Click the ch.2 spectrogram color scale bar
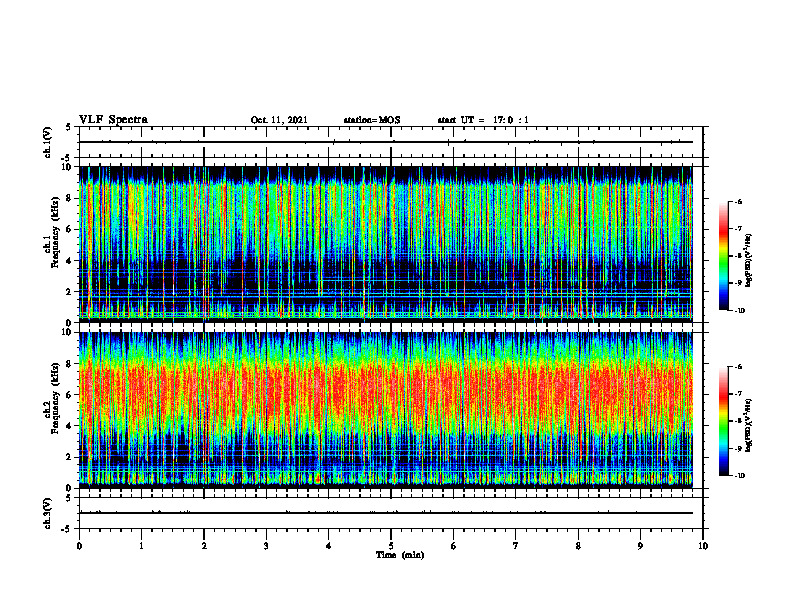 click(723, 421)
